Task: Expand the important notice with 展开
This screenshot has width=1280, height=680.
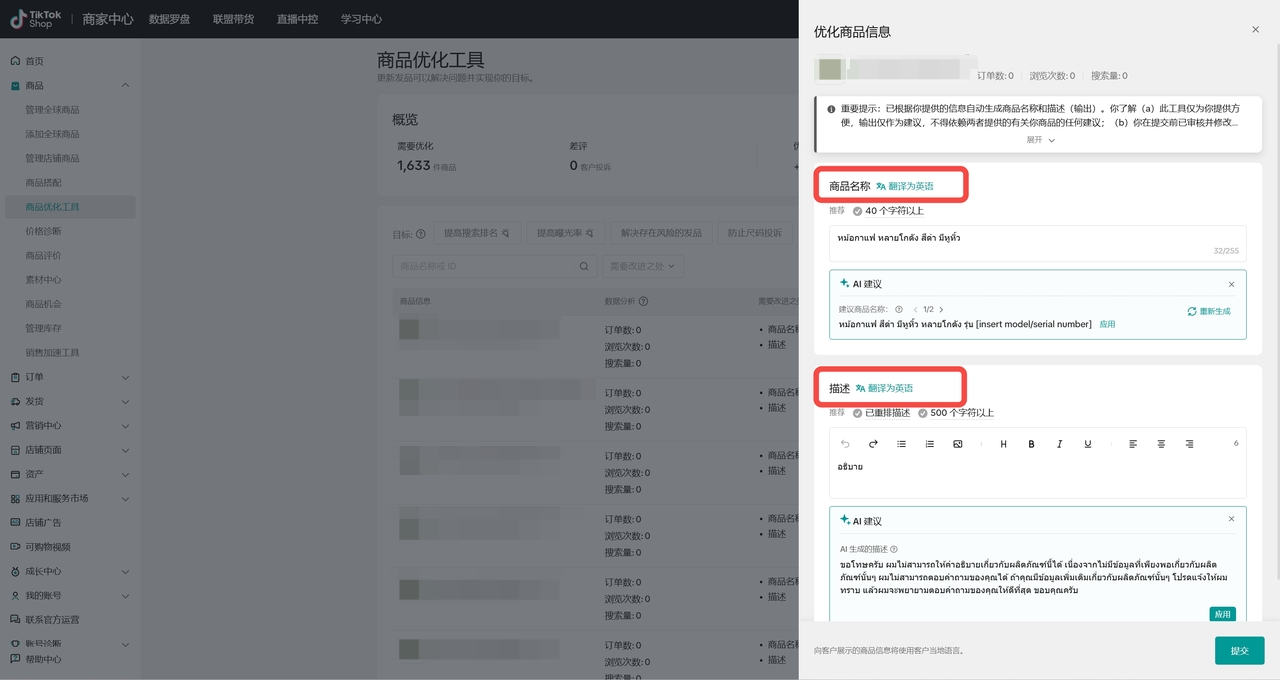Action: tap(1039, 140)
